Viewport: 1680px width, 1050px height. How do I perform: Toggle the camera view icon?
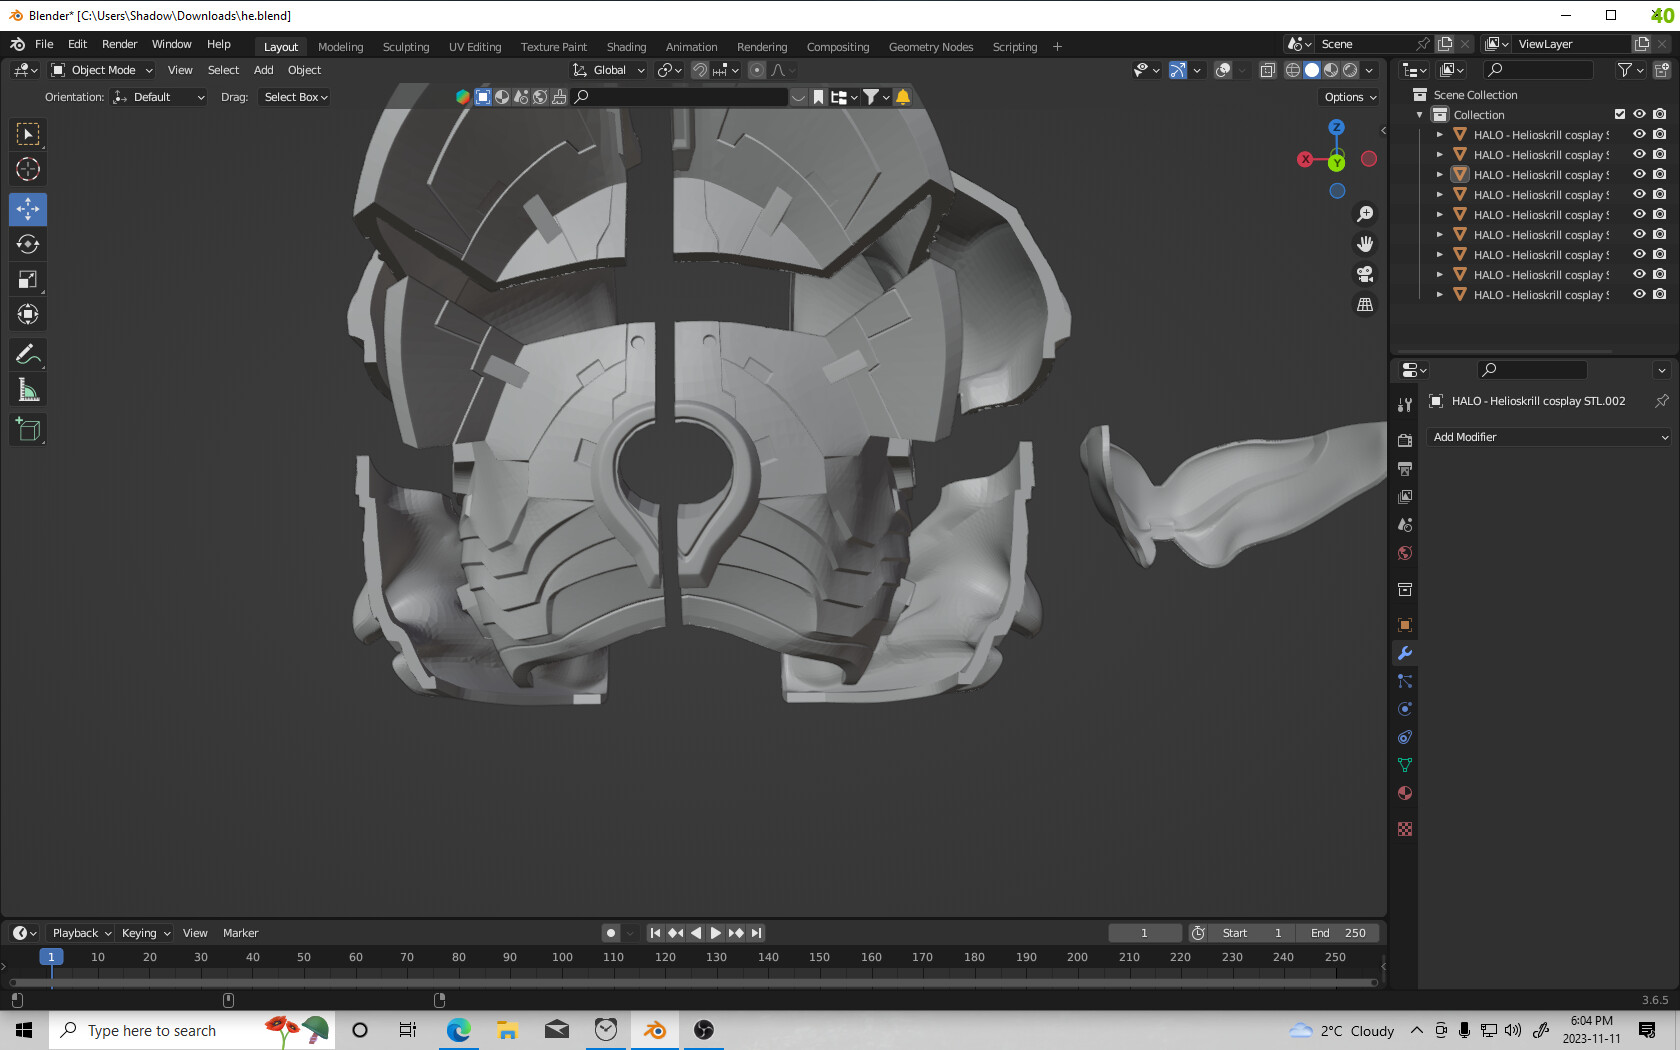click(1365, 274)
